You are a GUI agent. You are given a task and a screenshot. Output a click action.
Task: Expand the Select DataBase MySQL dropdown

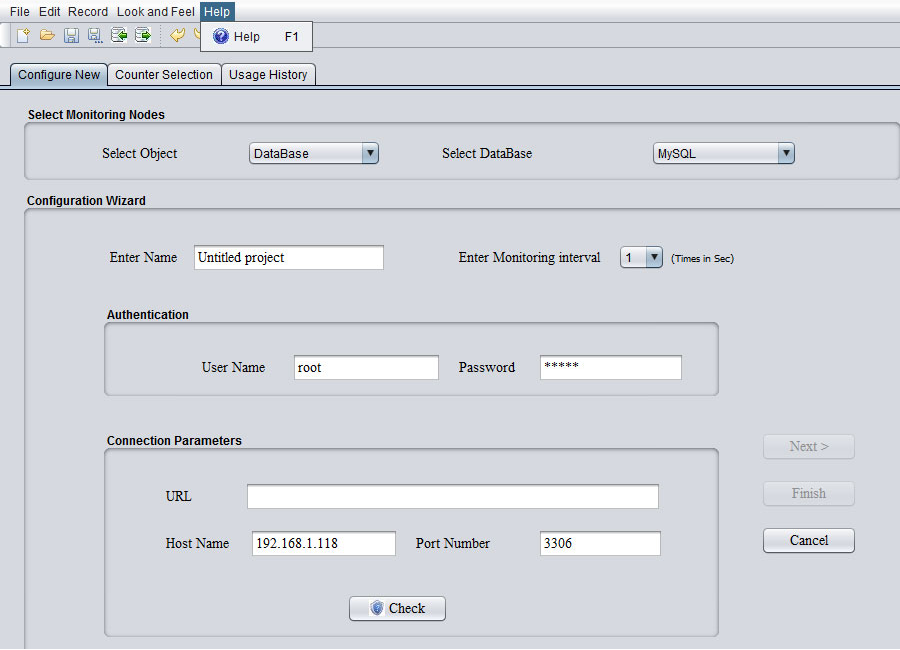tap(725, 153)
